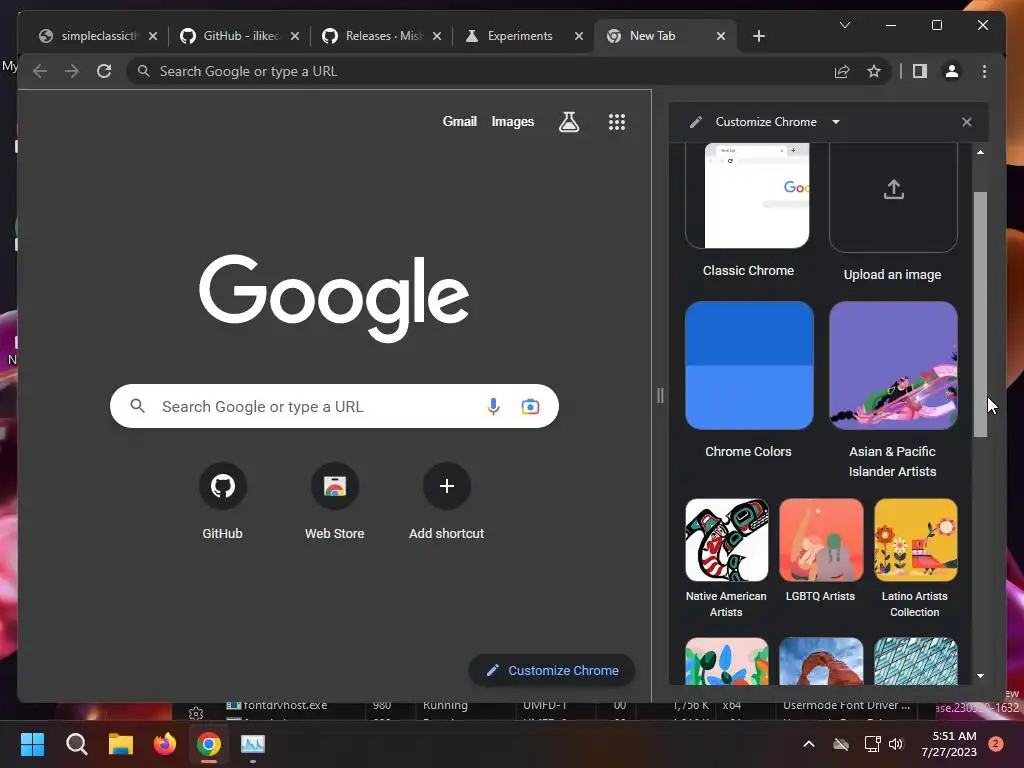1024x768 pixels.
Task: Share this page icon in address bar
Action: coord(842,71)
